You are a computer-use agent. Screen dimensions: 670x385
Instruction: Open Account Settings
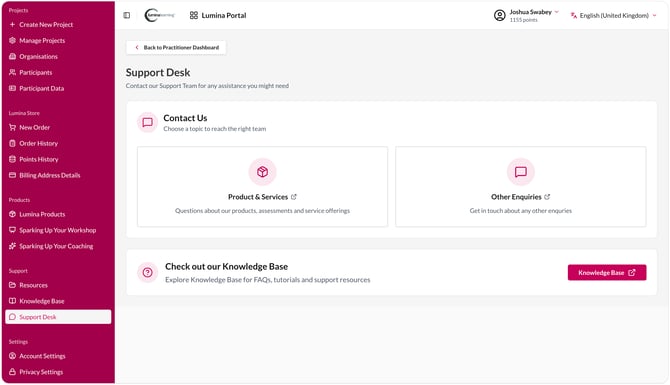click(58, 356)
